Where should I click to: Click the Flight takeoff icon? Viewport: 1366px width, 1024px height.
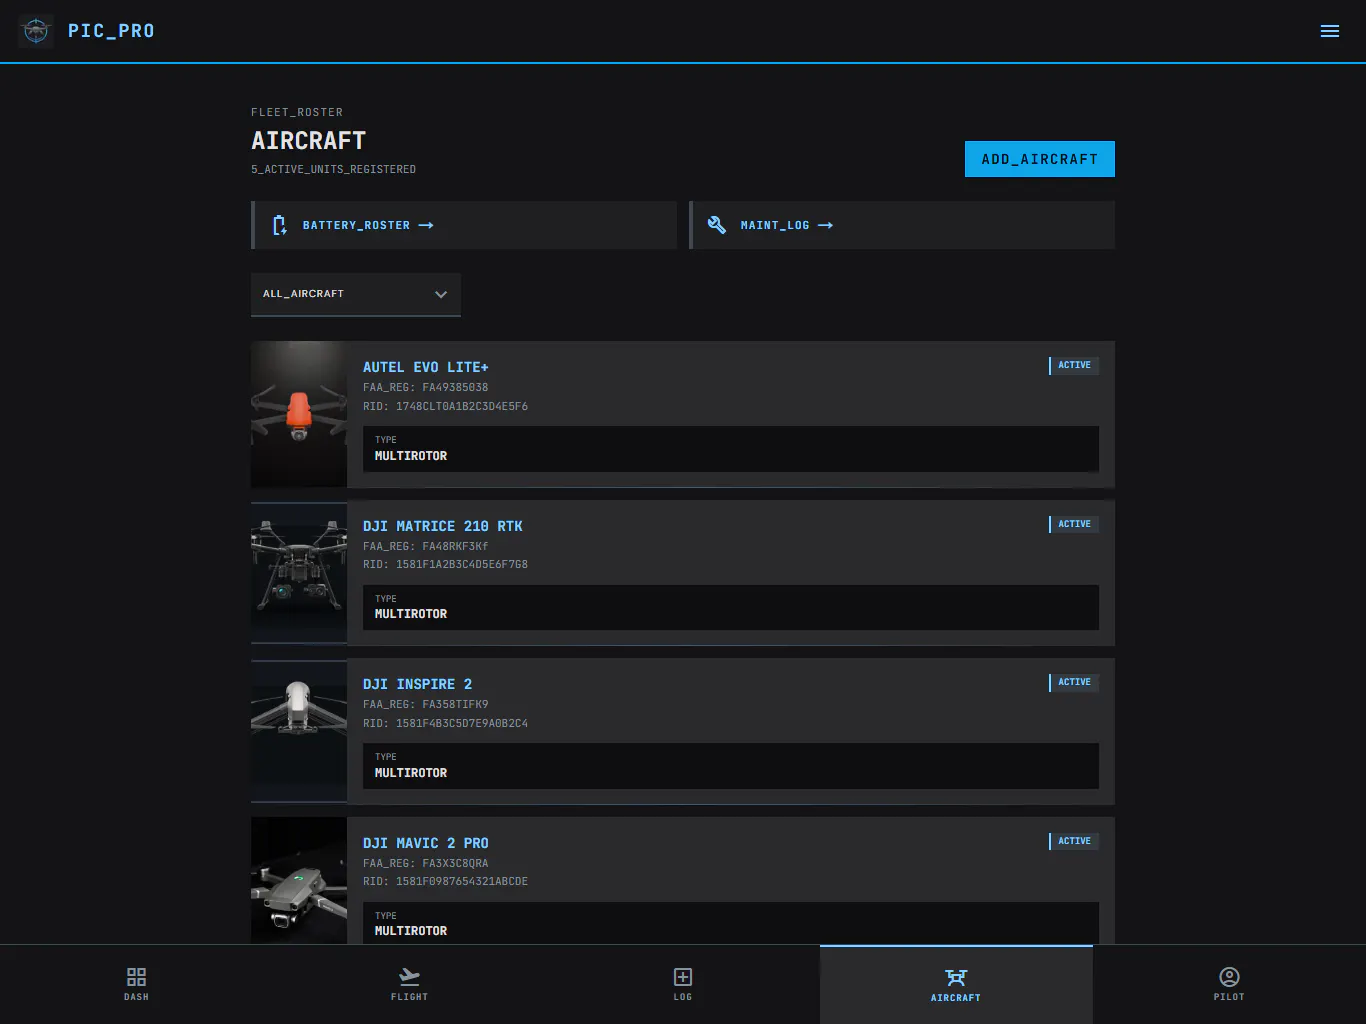pyautogui.click(x=409, y=976)
